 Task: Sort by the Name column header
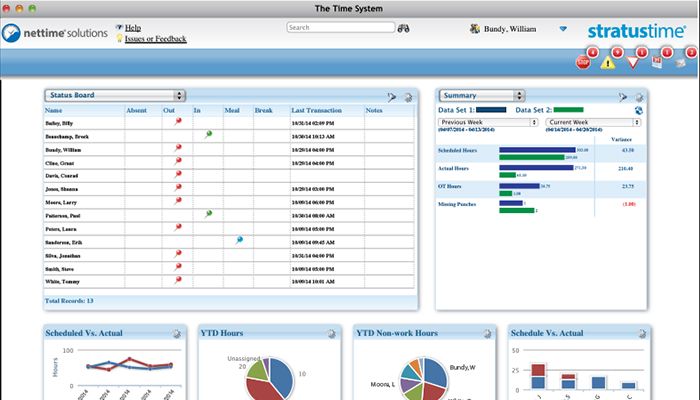[x=54, y=110]
